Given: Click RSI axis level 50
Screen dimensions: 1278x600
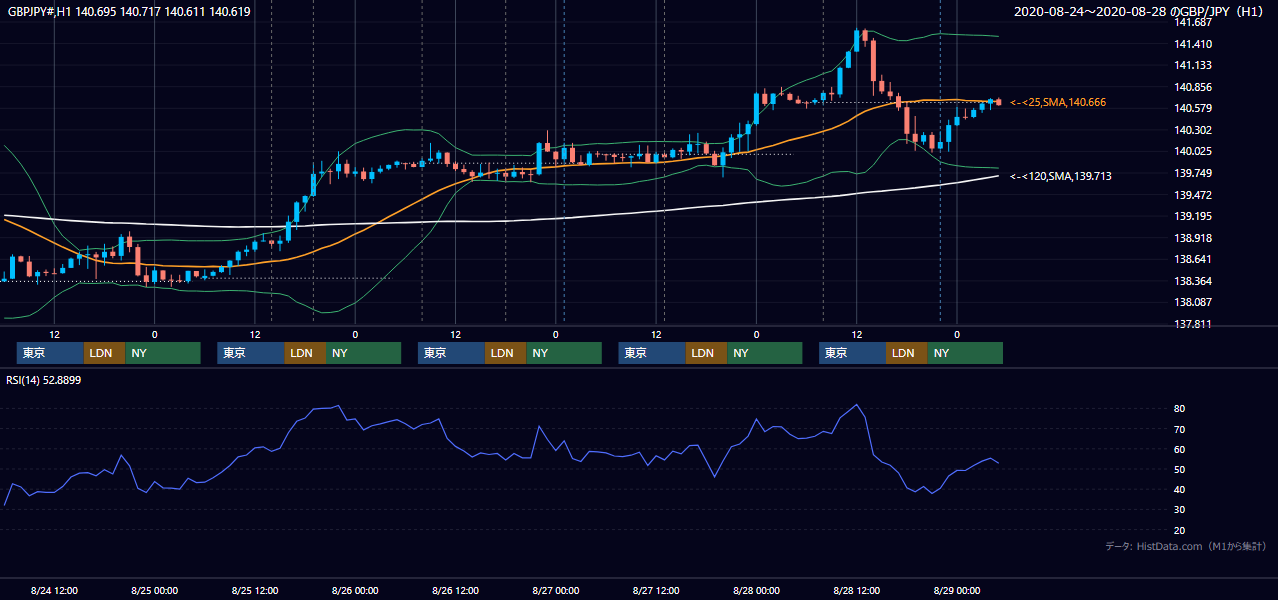Looking at the screenshot, I should click(1180, 469).
